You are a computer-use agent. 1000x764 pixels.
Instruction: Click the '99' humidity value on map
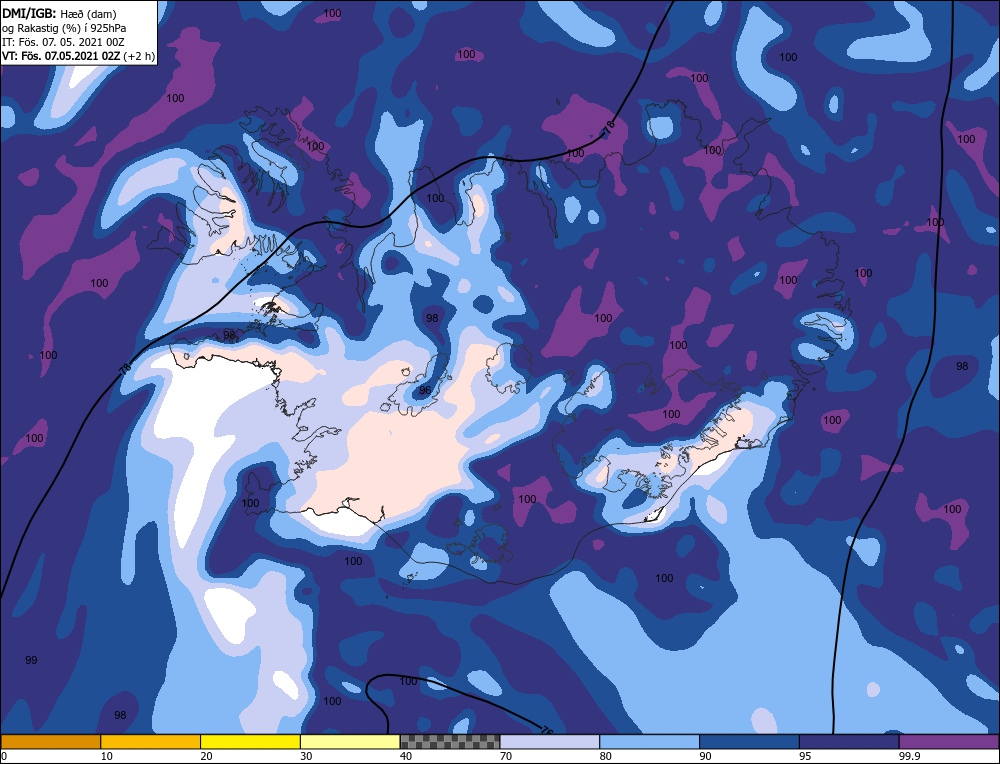click(x=31, y=660)
